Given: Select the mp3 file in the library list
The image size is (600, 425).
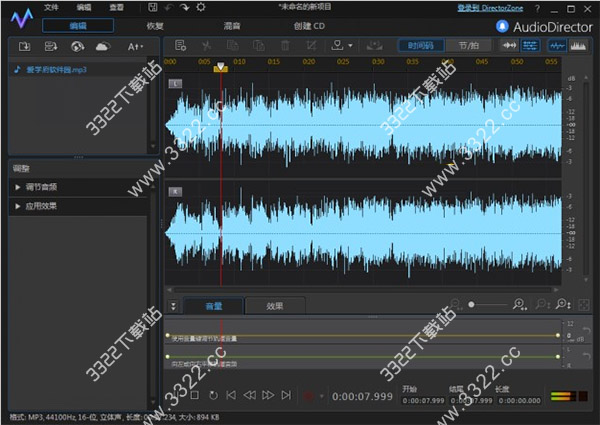Looking at the screenshot, I should [x=78, y=70].
